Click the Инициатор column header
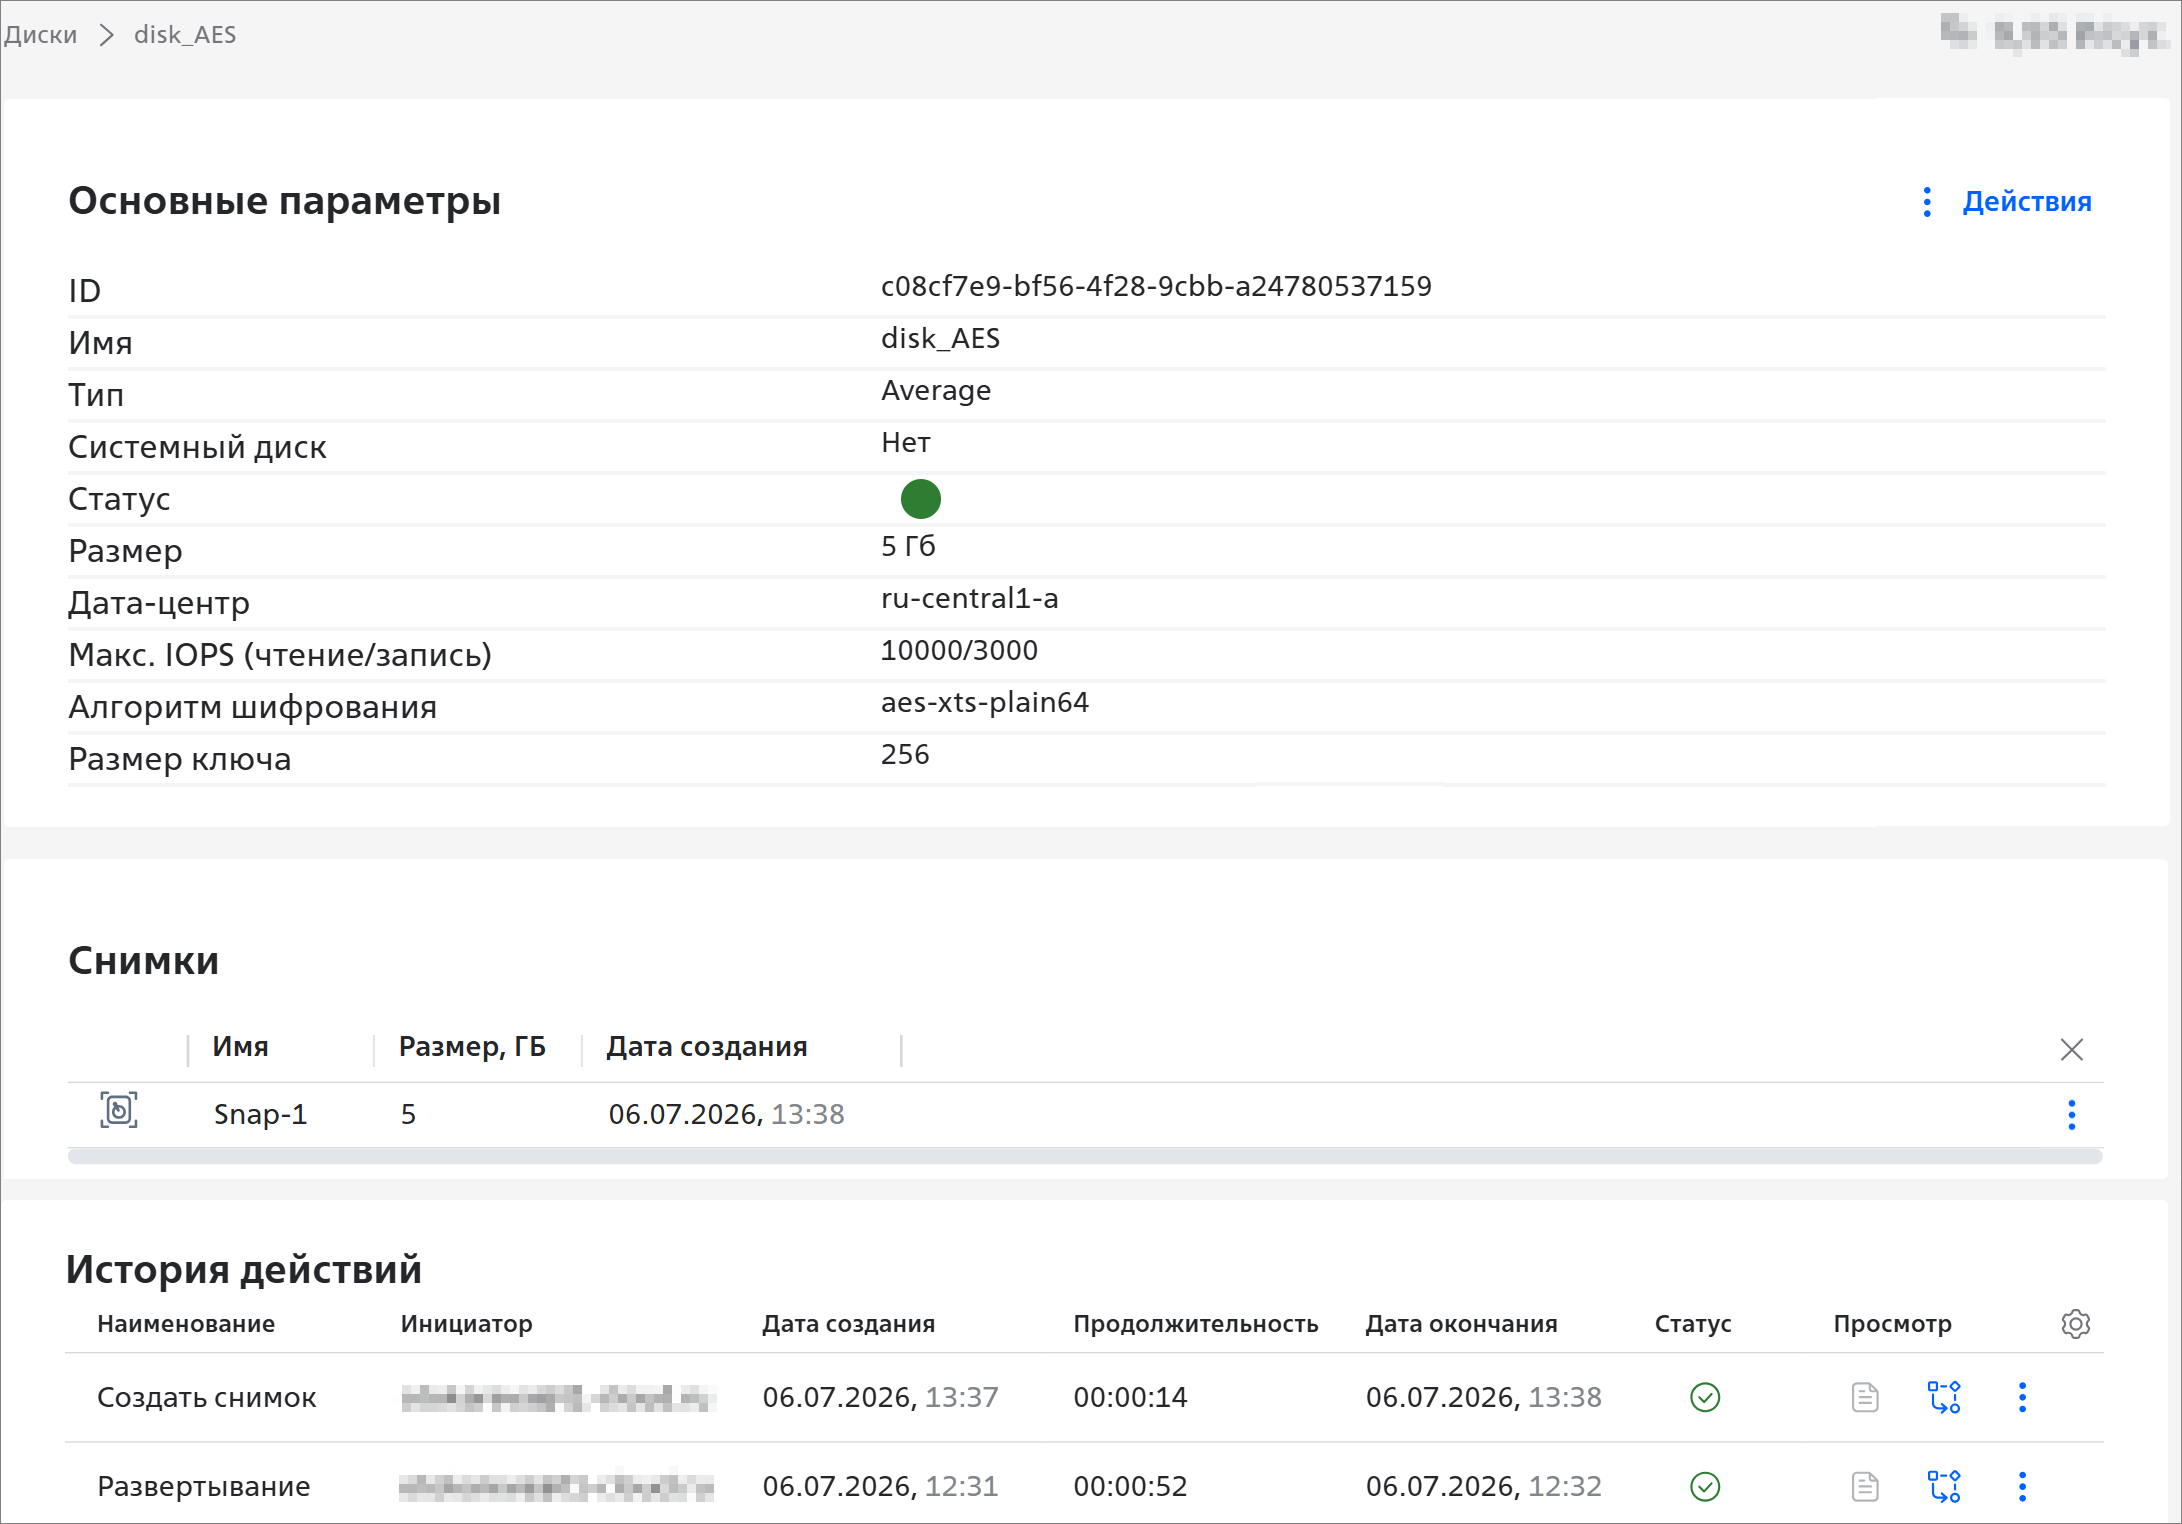Image resolution: width=2182 pixels, height=1524 pixels. pos(466,1324)
